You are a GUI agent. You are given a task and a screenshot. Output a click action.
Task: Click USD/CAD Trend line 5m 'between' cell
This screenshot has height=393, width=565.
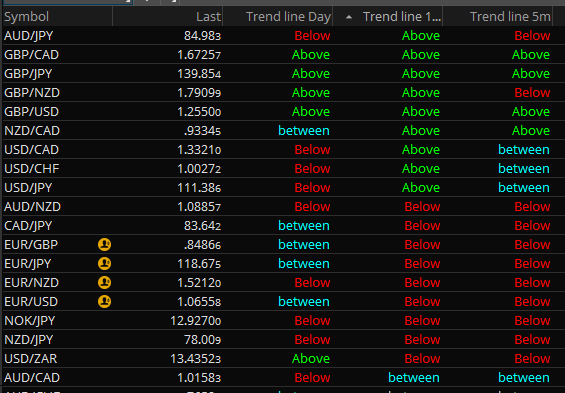pyautogui.click(x=524, y=150)
